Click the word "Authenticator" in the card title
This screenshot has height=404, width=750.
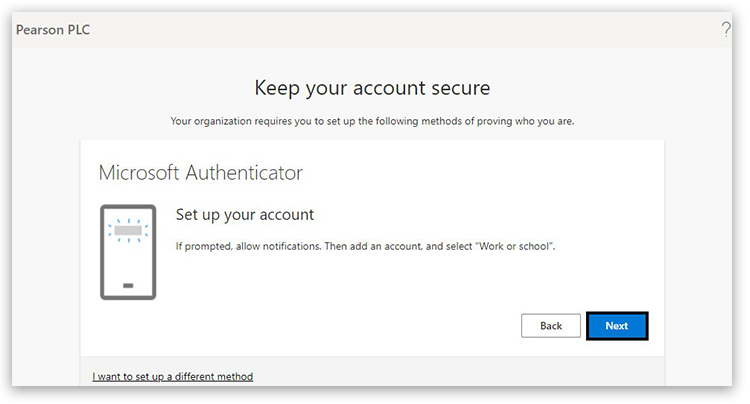click(244, 172)
